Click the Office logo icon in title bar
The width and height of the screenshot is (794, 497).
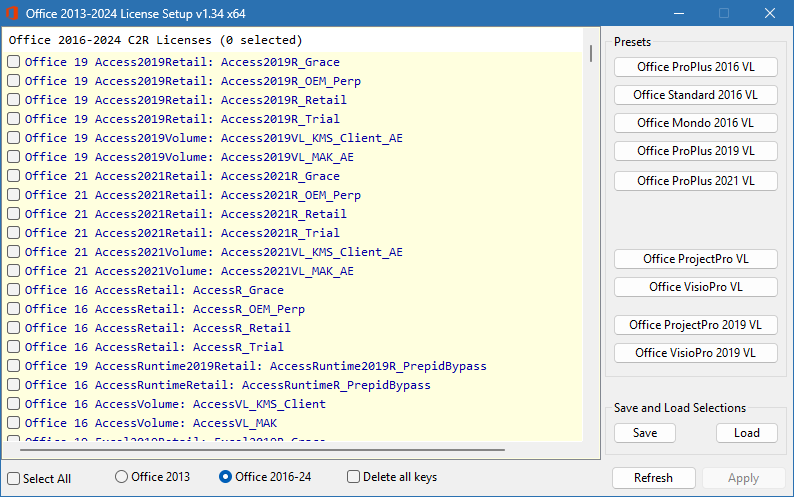click(12, 13)
